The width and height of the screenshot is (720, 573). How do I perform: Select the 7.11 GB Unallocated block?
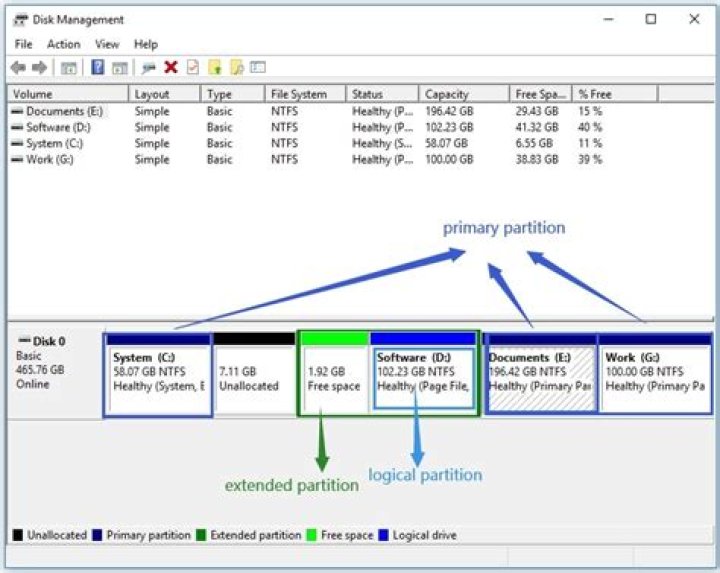click(254, 376)
